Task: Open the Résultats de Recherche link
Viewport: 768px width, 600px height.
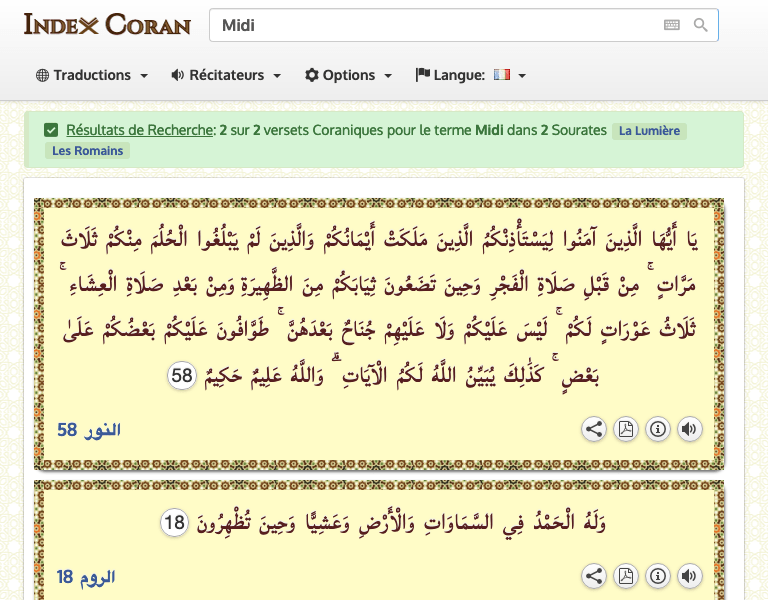Action: tap(140, 130)
